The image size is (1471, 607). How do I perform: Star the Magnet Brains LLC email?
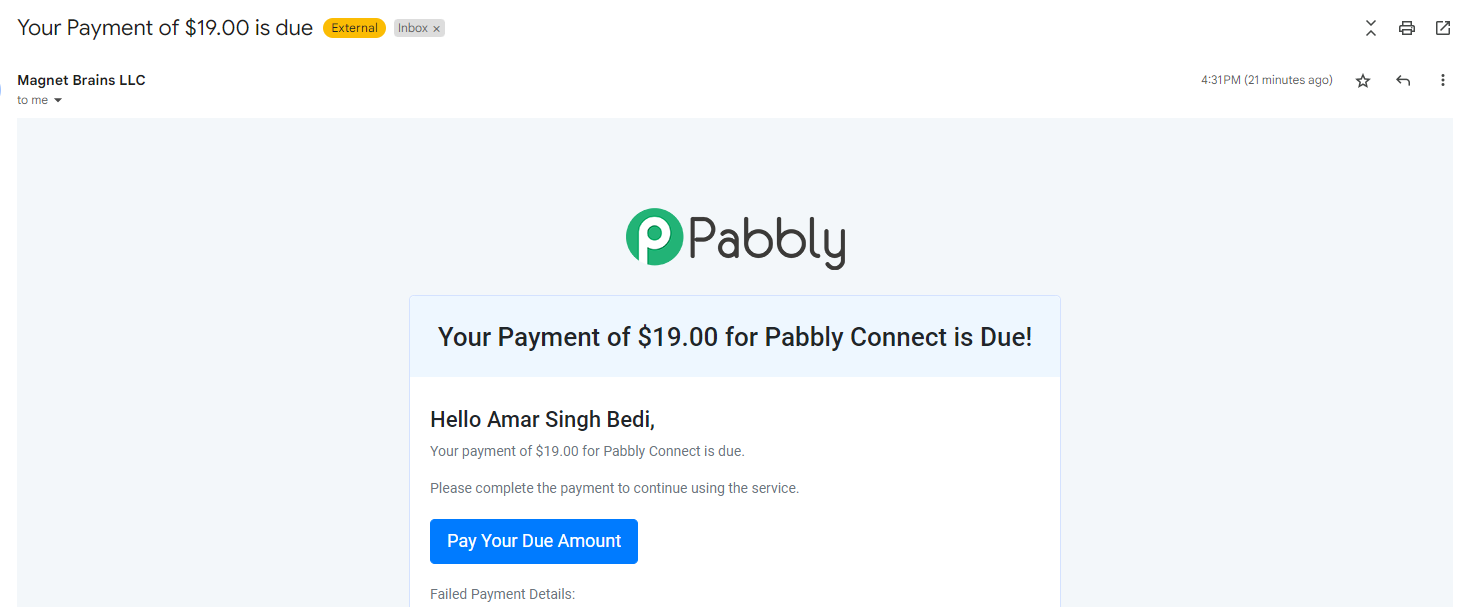(1363, 81)
